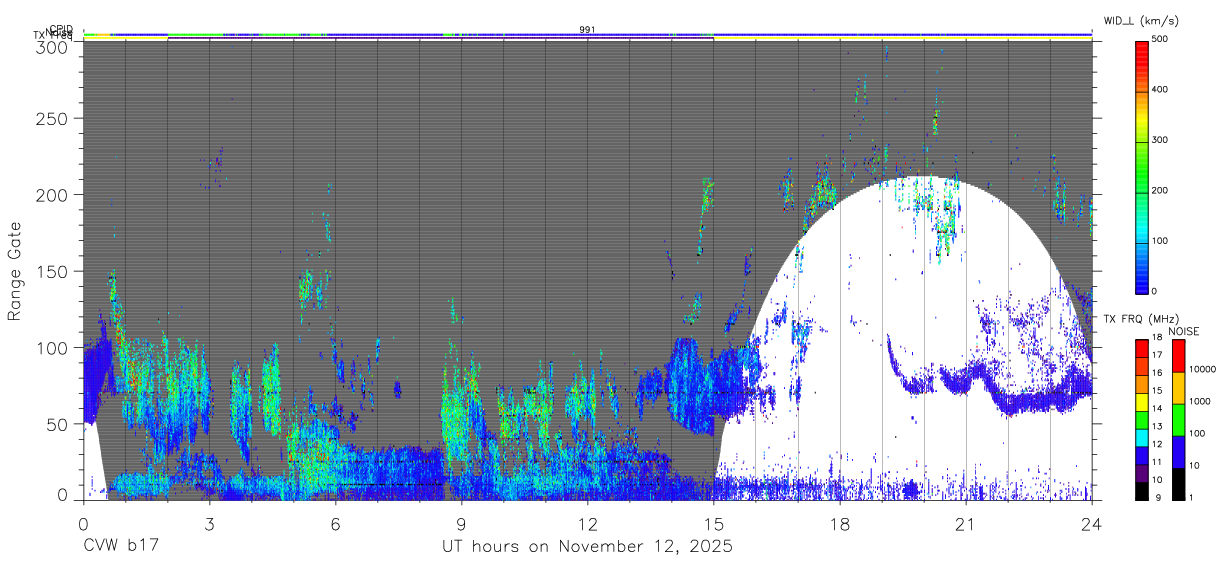Click the 1 tick in NOISE legend
The image size is (1228, 567).
(x=1189, y=498)
